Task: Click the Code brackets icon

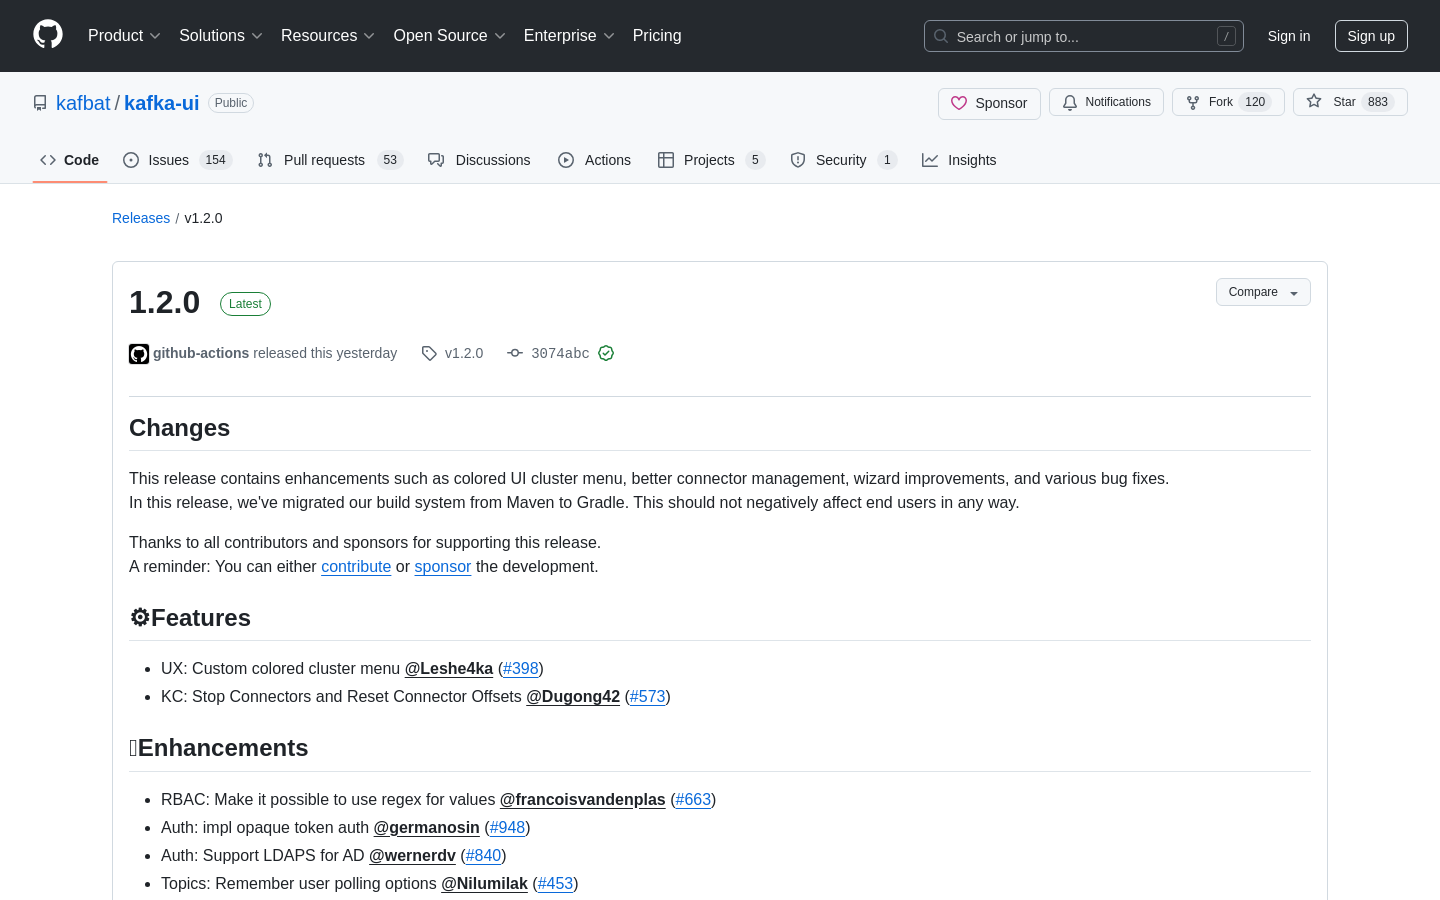Action: coord(48,160)
